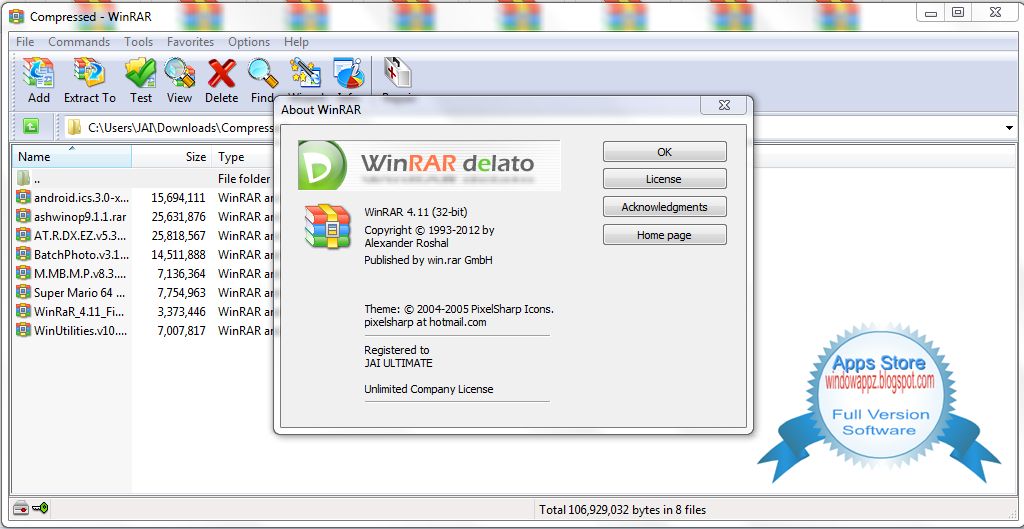Viewport: 1024px width, 529px height.
Task: Open the Options menu
Action: pos(249,42)
